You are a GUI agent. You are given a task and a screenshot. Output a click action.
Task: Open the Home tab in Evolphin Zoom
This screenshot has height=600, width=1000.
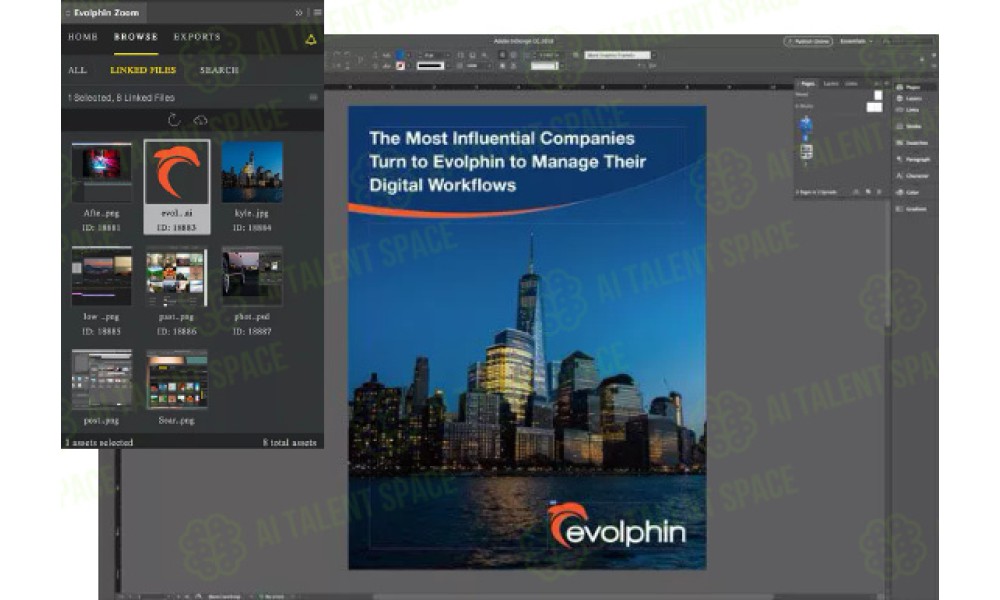click(x=83, y=37)
